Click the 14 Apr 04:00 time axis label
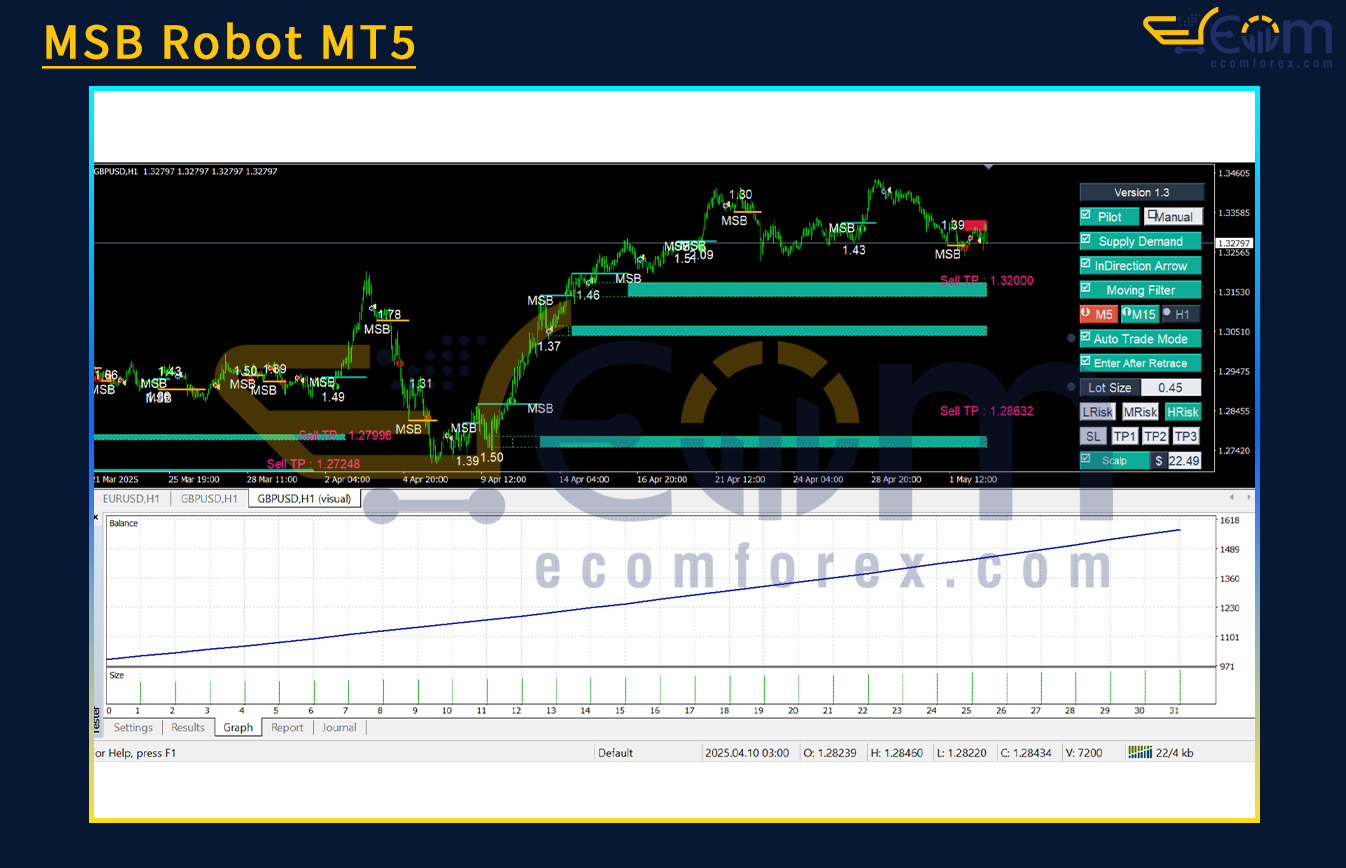 (584, 479)
